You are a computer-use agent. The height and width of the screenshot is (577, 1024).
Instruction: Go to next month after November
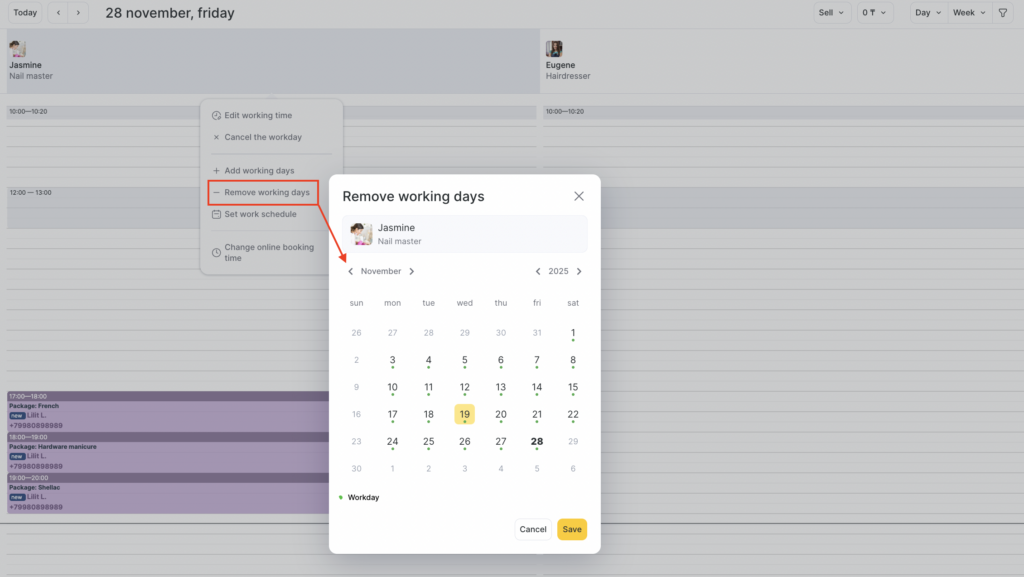[411, 271]
